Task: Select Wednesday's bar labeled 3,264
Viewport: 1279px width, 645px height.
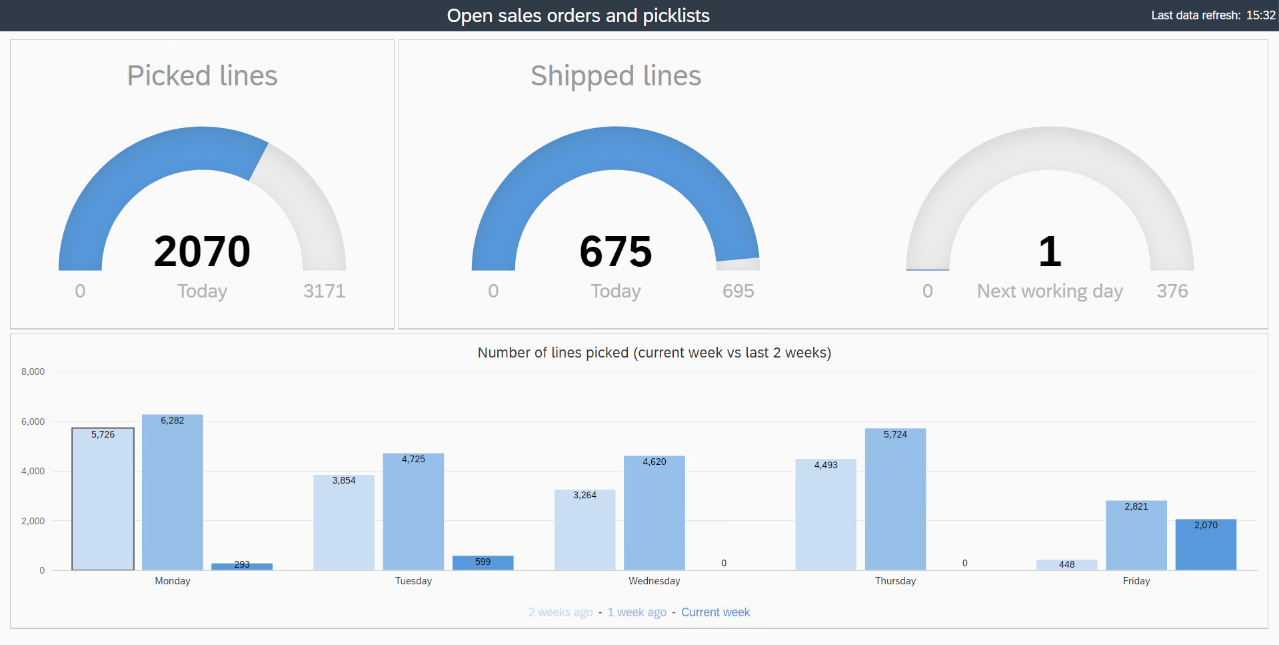Action: coord(585,530)
